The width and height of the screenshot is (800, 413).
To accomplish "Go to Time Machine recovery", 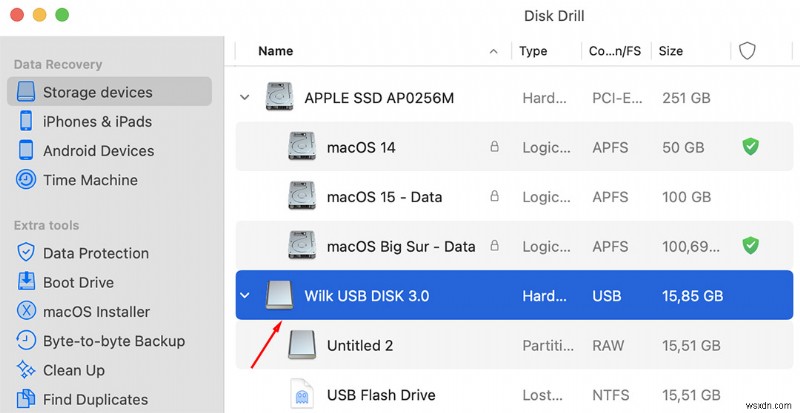I will coord(90,180).
